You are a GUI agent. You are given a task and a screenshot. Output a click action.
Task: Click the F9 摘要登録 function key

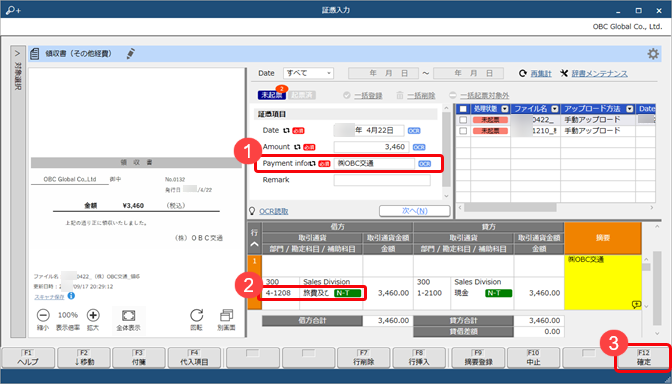click(x=478, y=357)
